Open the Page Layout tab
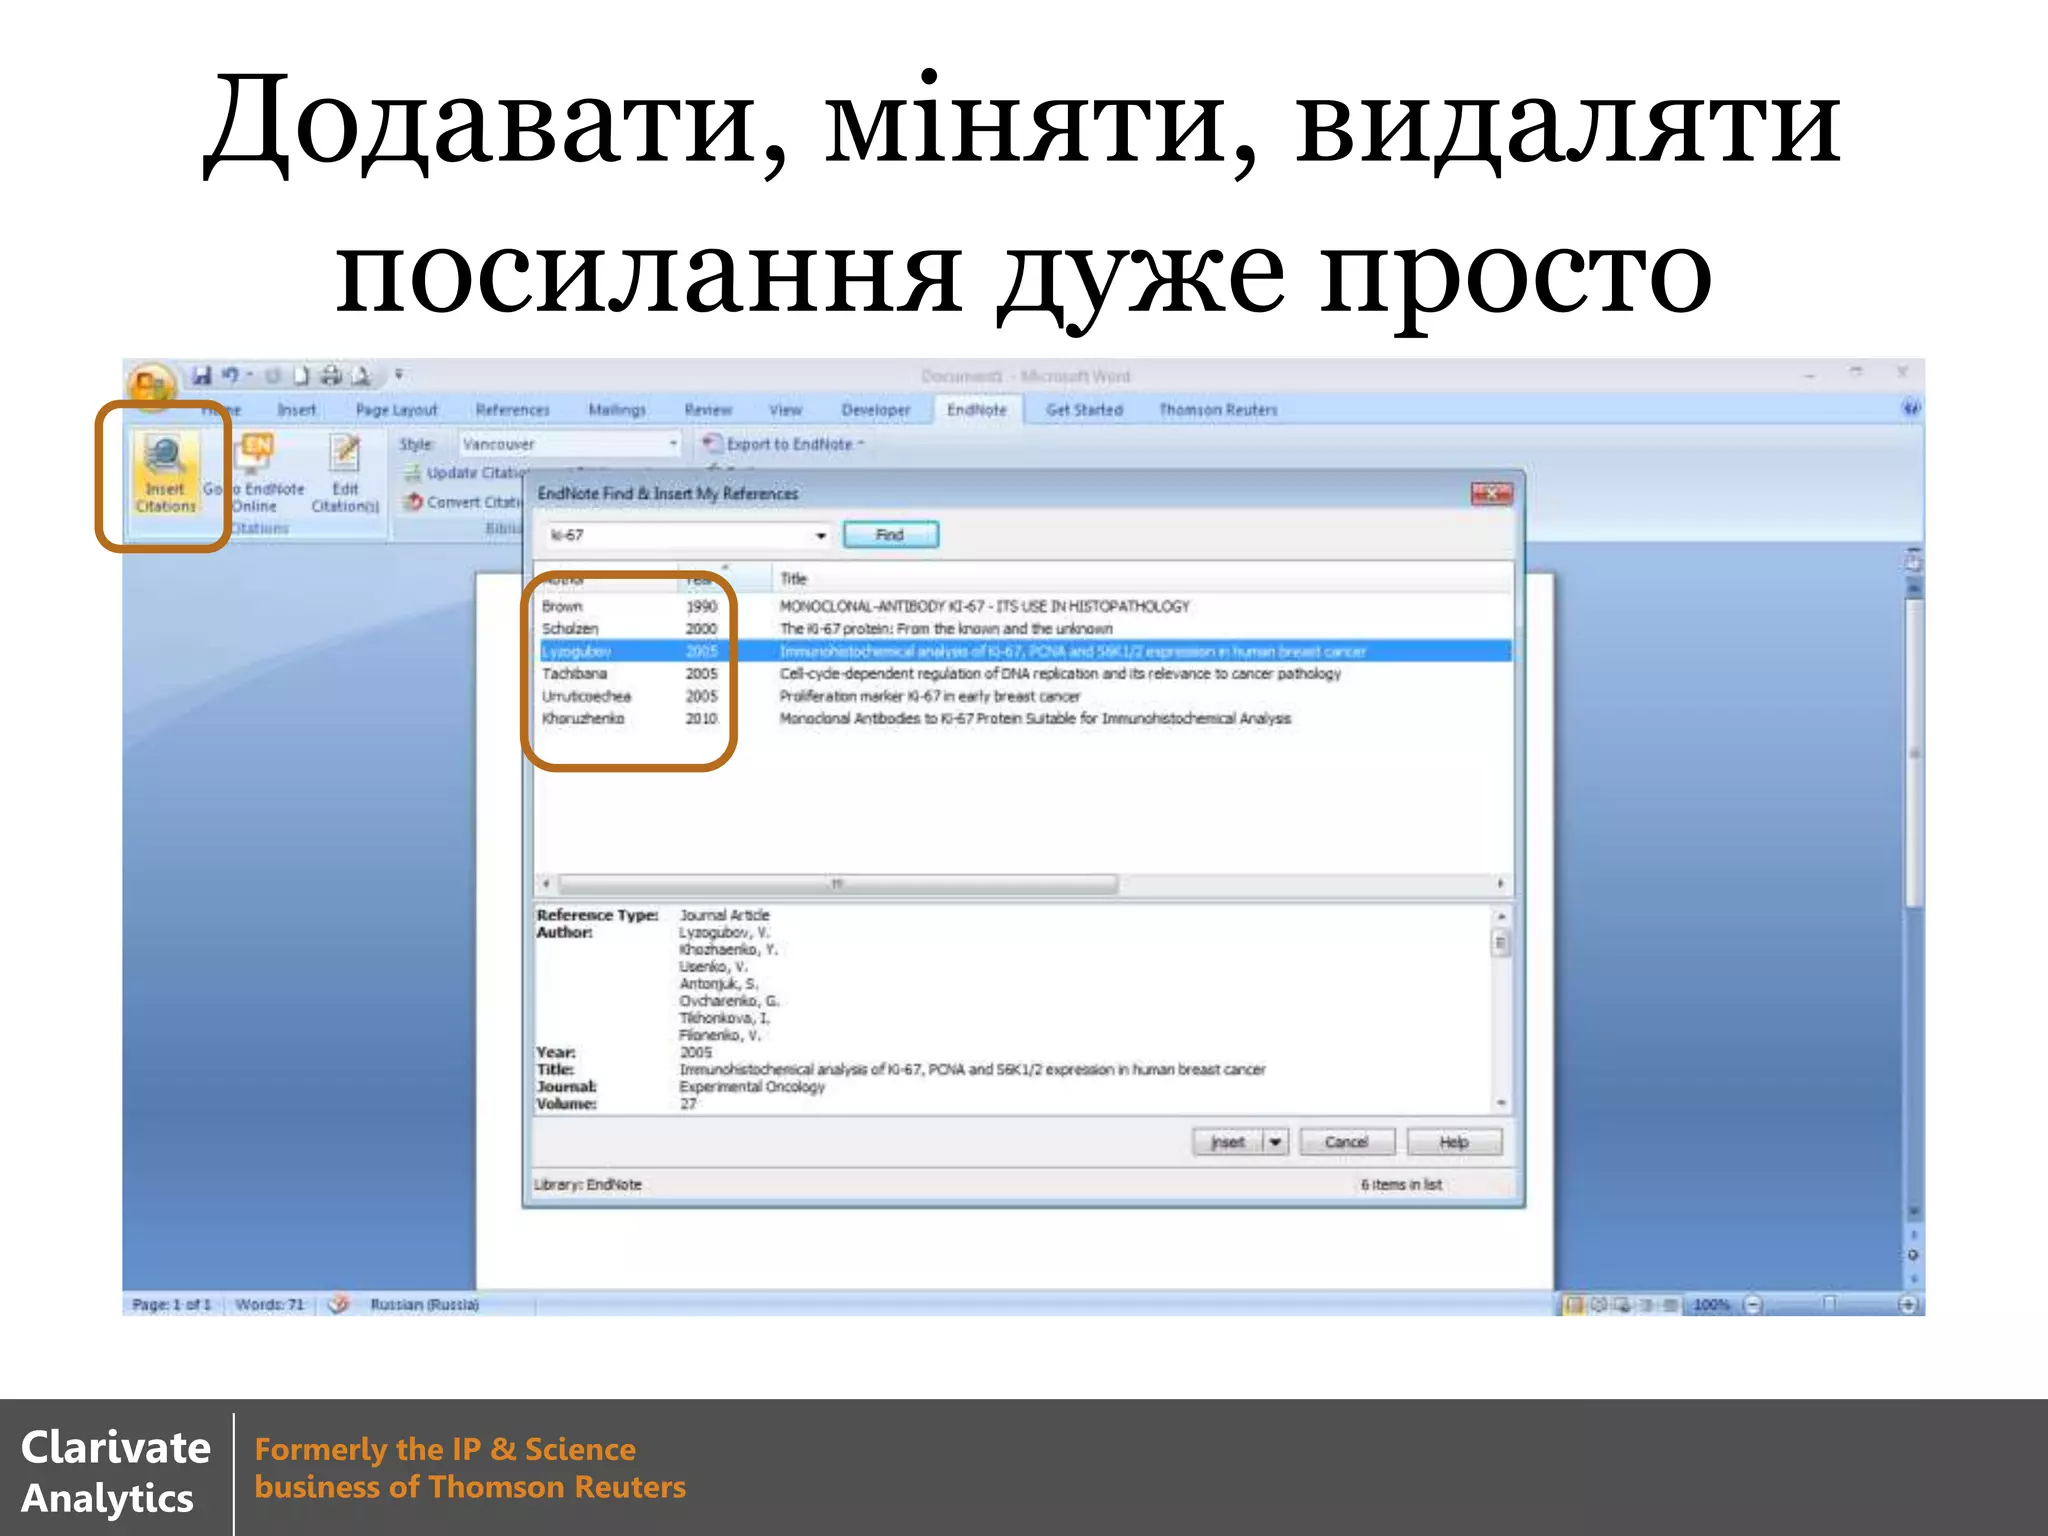The height and width of the screenshot is (1536, 2048). pyautogui.click(x=396, y=410)
